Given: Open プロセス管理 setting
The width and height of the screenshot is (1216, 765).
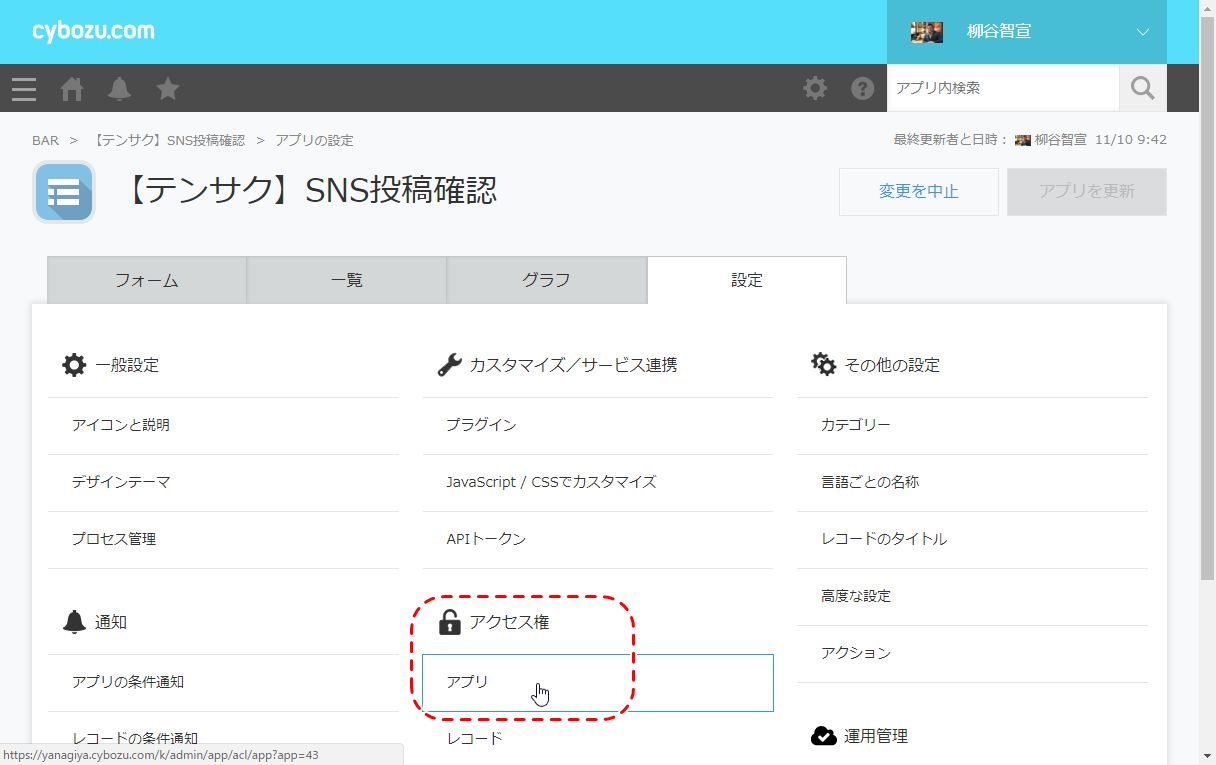Looking at the screenshot, I should point(223,539).
